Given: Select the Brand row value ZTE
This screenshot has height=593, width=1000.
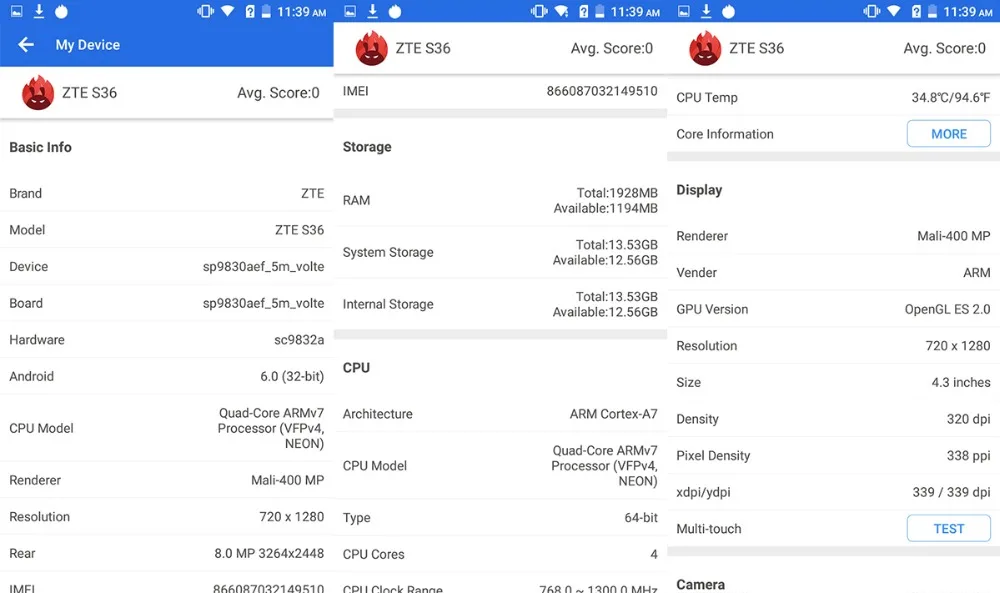Looking at the screenshot, I should pos(312,193).
